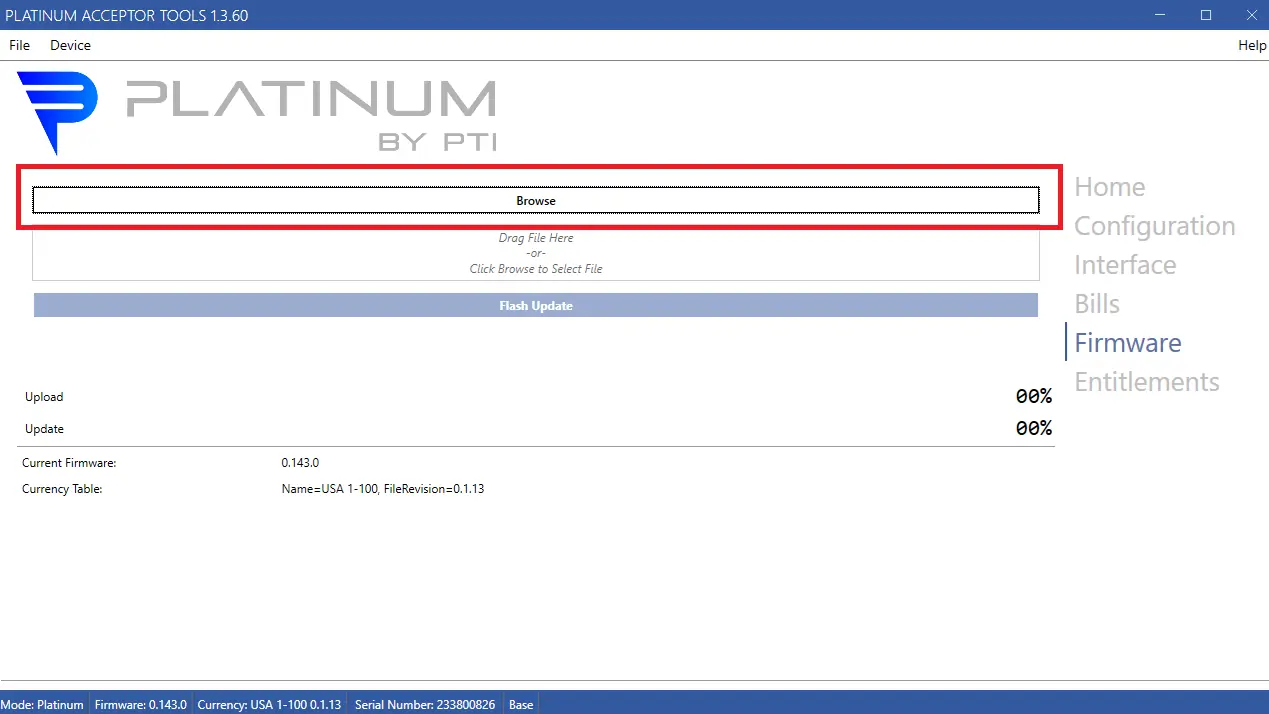Minimize the Platinum Acceptor Tools window
The height and width of the screenshot is (714, 1269).
tap(1160, 15)
